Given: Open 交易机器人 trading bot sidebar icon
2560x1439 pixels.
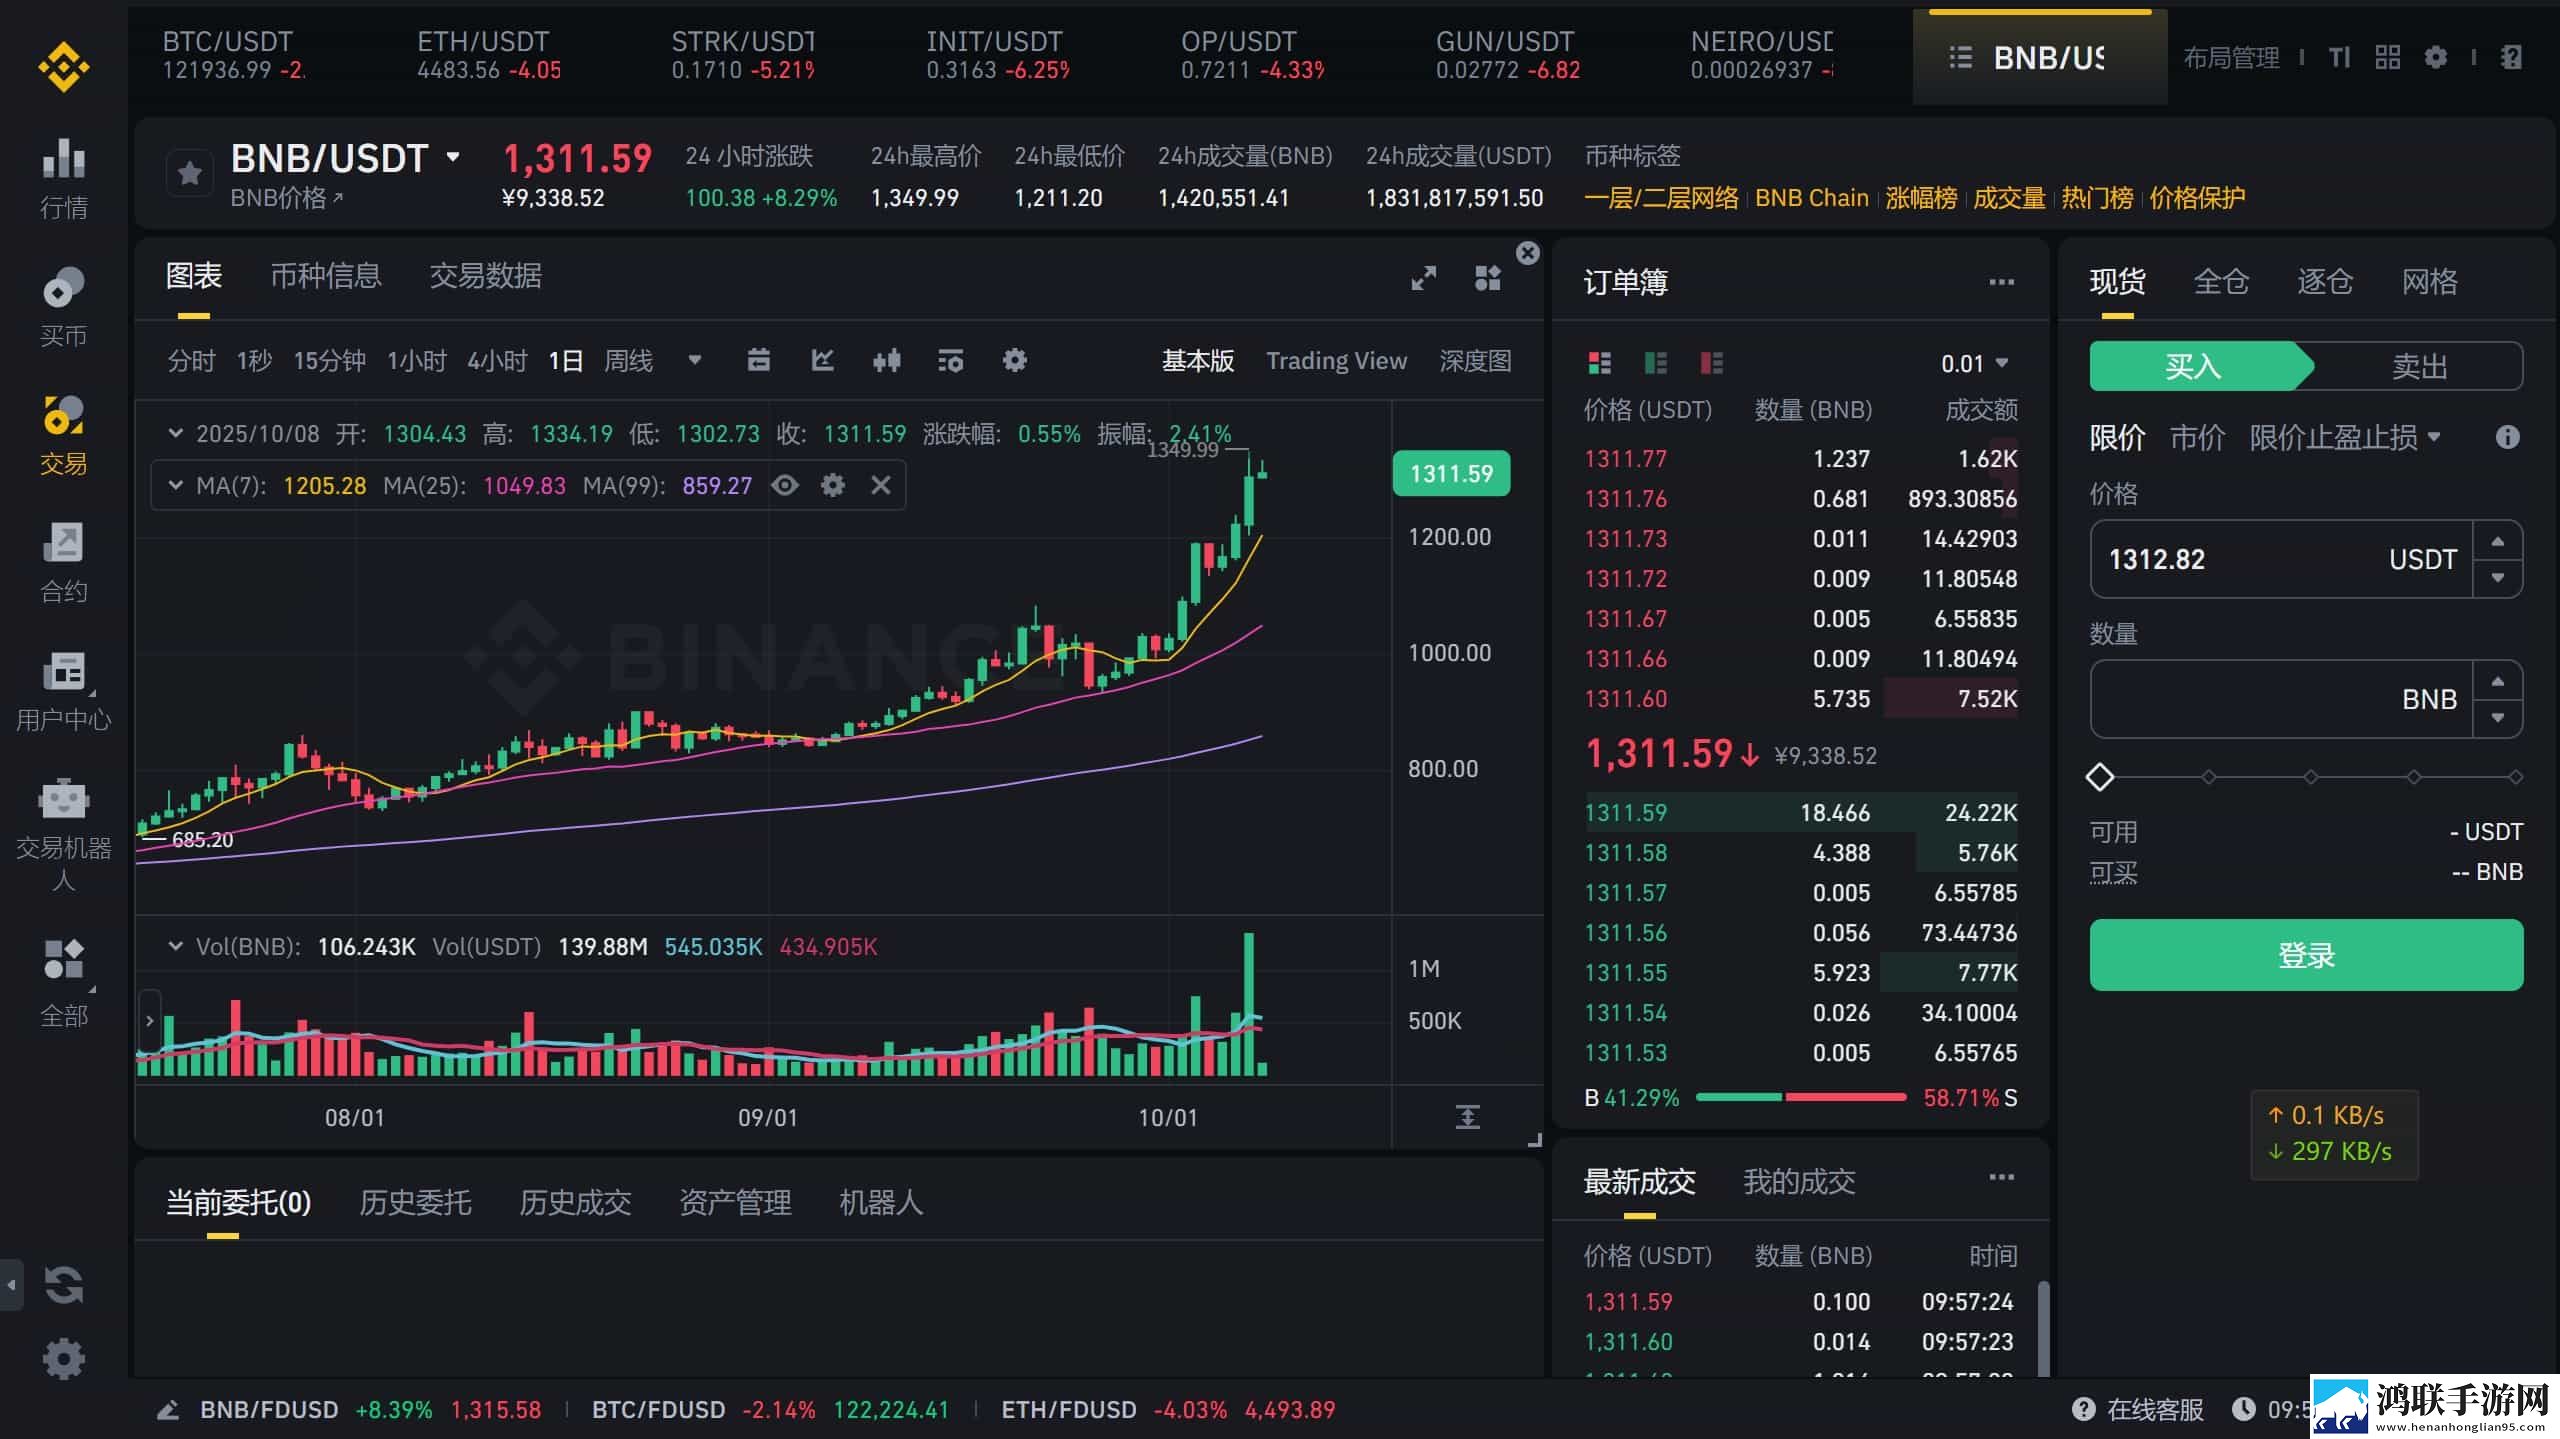Looking at the screenshot, I should [63, 835].
